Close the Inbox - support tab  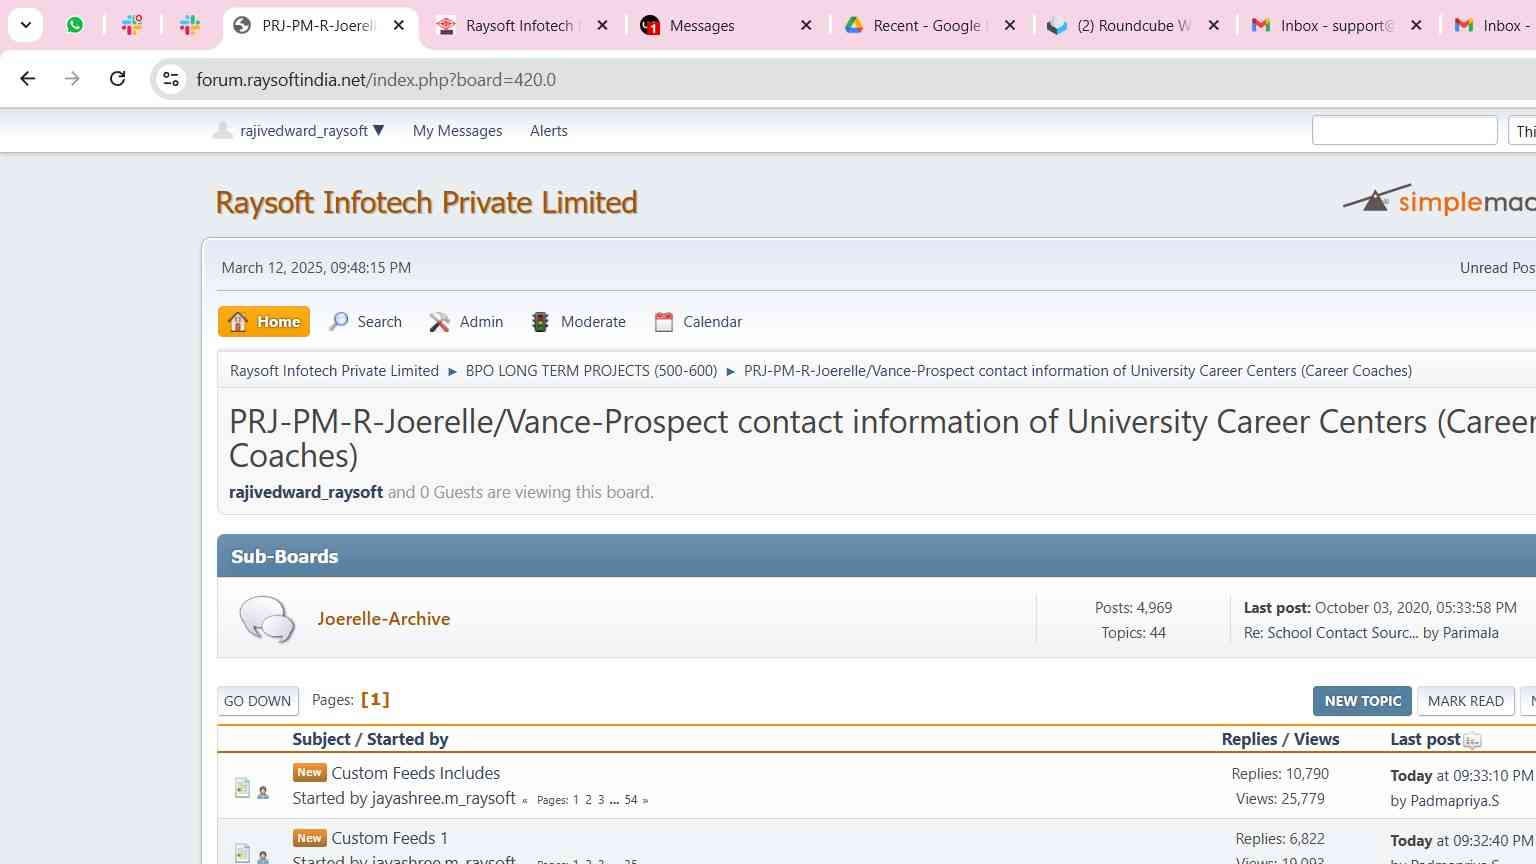click(x=1416, y=26)
